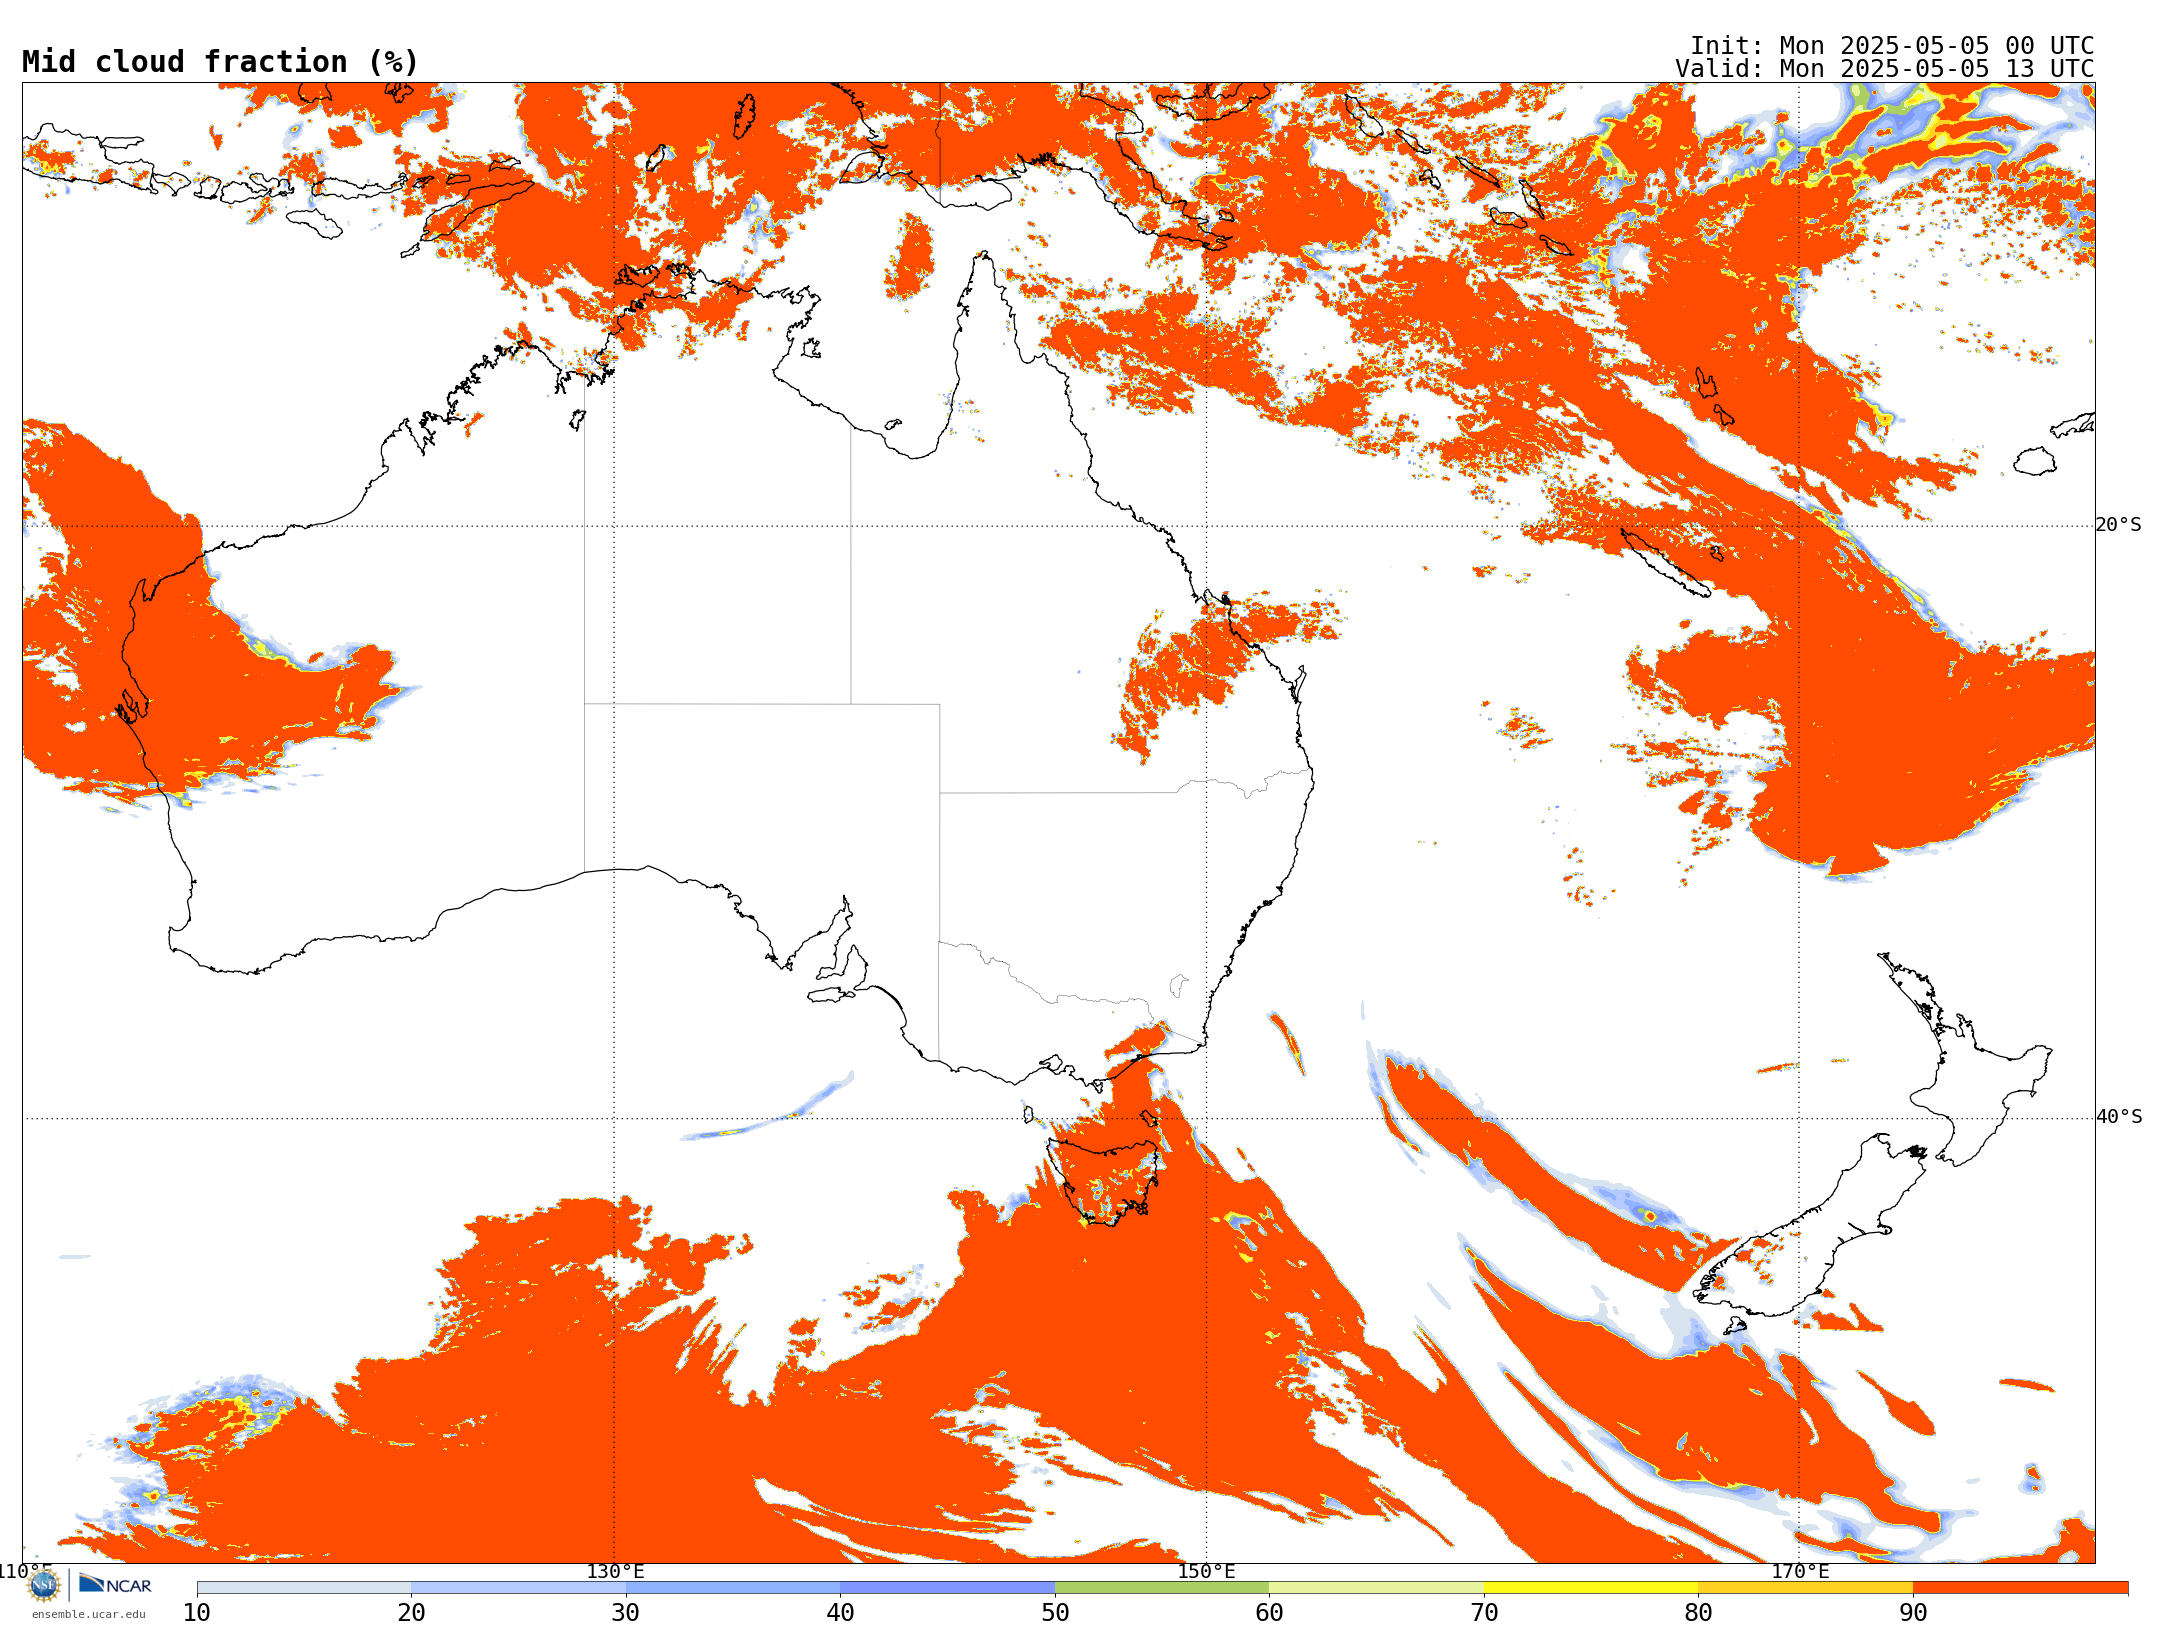Select the 40–50 periwinkle colorbar segment
Screen dimensions: 2160x1626
947,1588
